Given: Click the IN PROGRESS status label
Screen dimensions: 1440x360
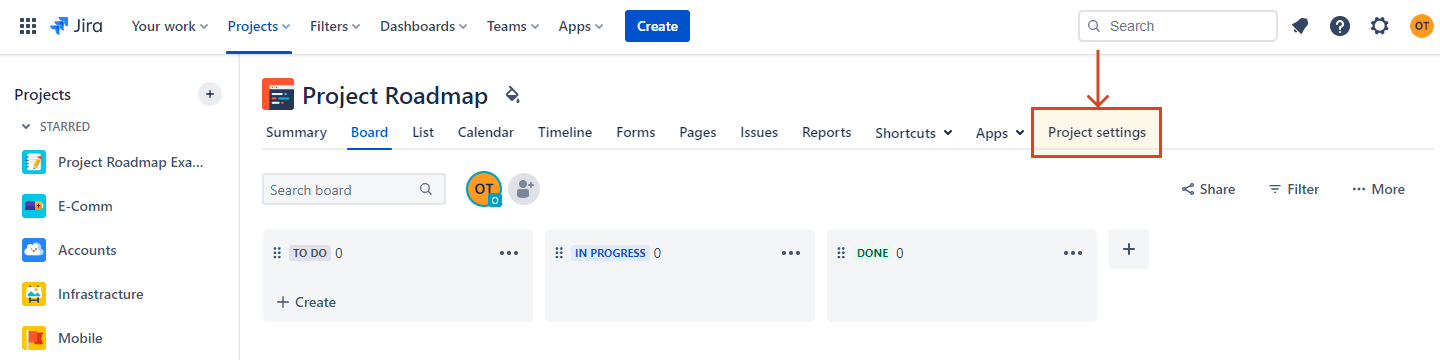Looking at the screenshot, I should click(x=610, y=253).
